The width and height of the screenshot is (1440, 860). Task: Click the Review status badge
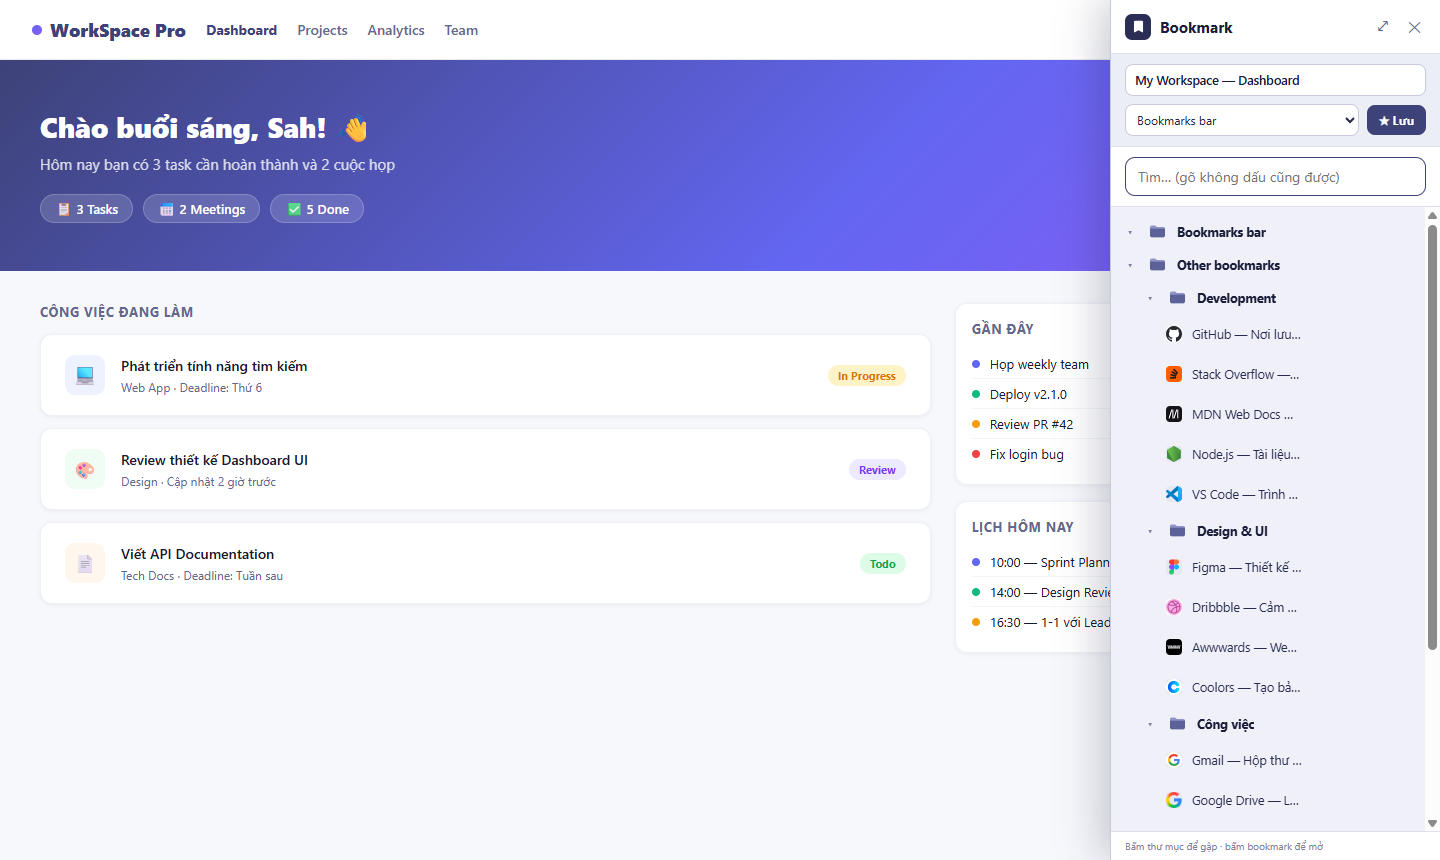pos(877,470)
